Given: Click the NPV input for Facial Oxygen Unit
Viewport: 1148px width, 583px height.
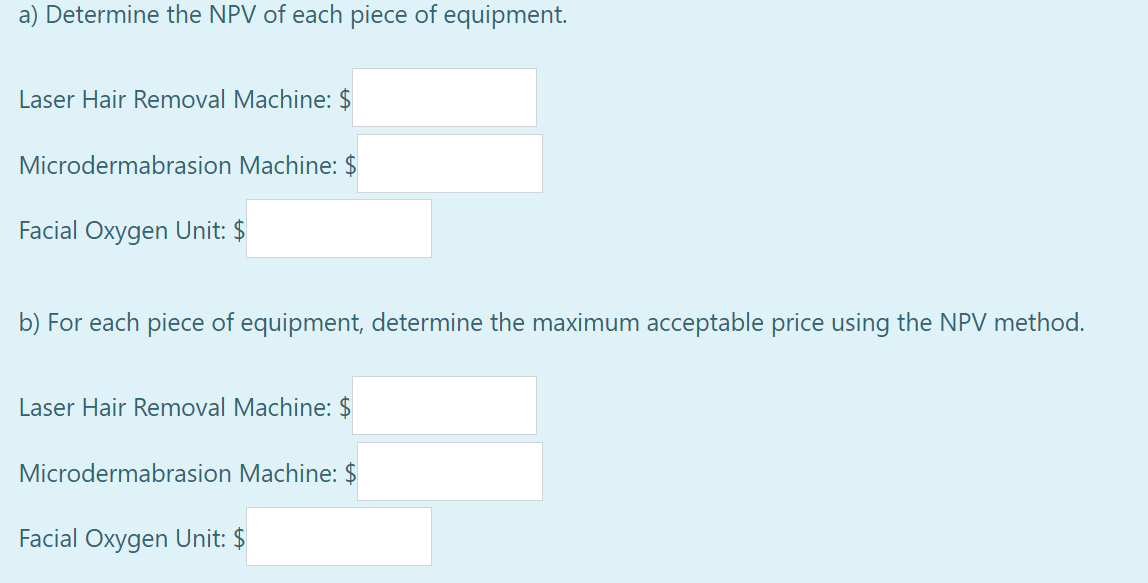Looking at the screenshot, I should [338, 229].
